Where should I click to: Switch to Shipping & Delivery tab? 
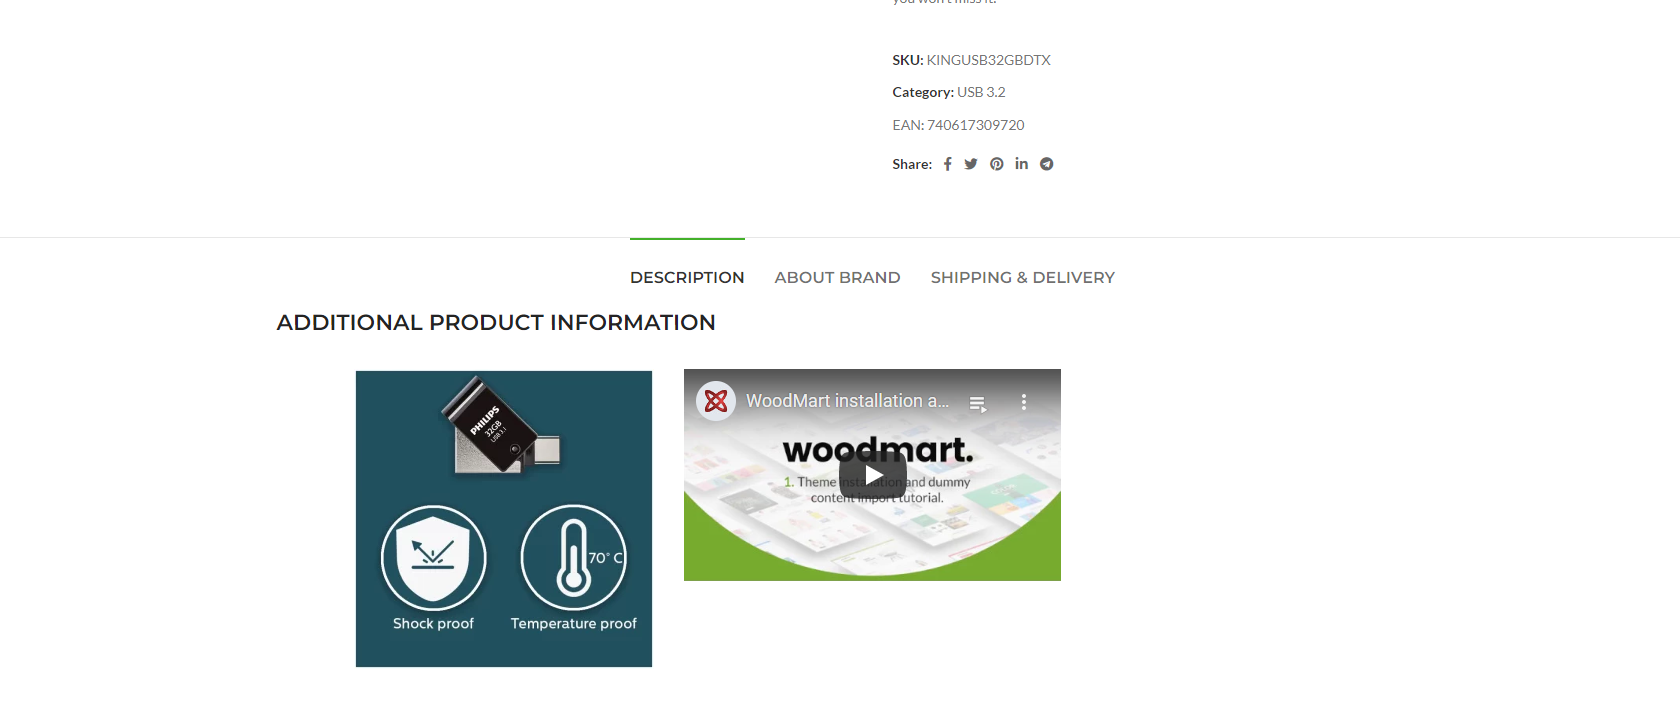[x=1022, y=277]
